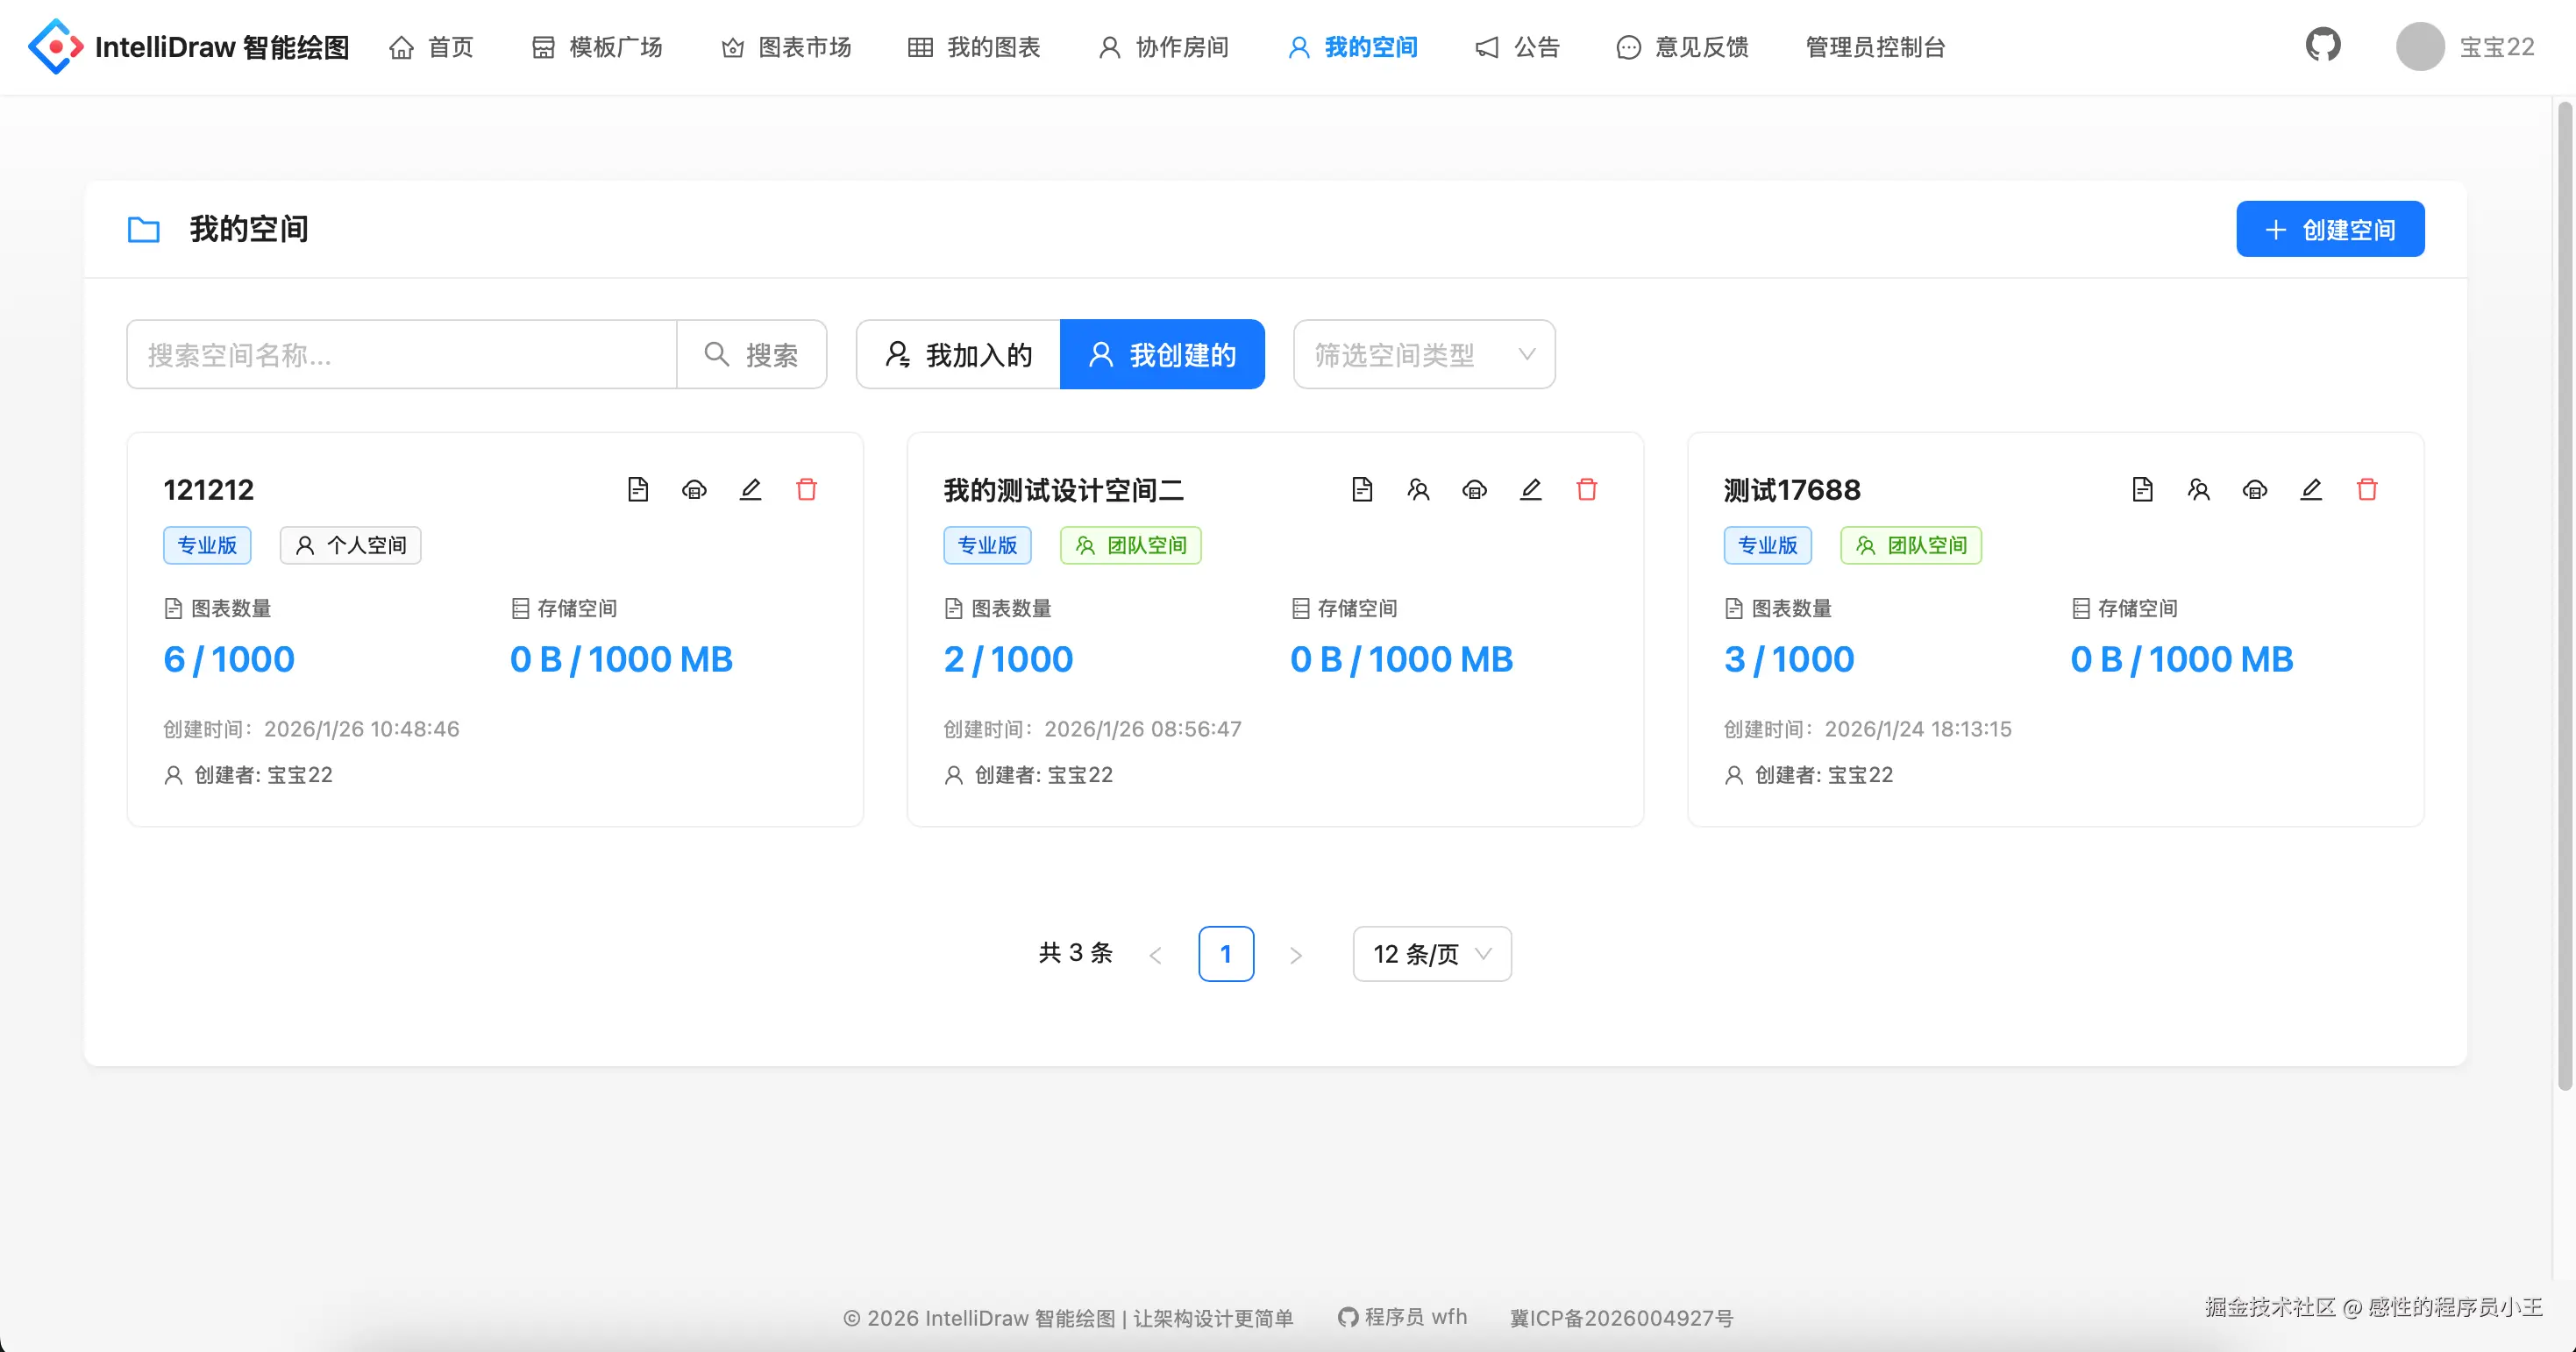Click the document icon on the 测试17688 card
Screen dimensions: 2576x1352
(x=2142, y=489)
